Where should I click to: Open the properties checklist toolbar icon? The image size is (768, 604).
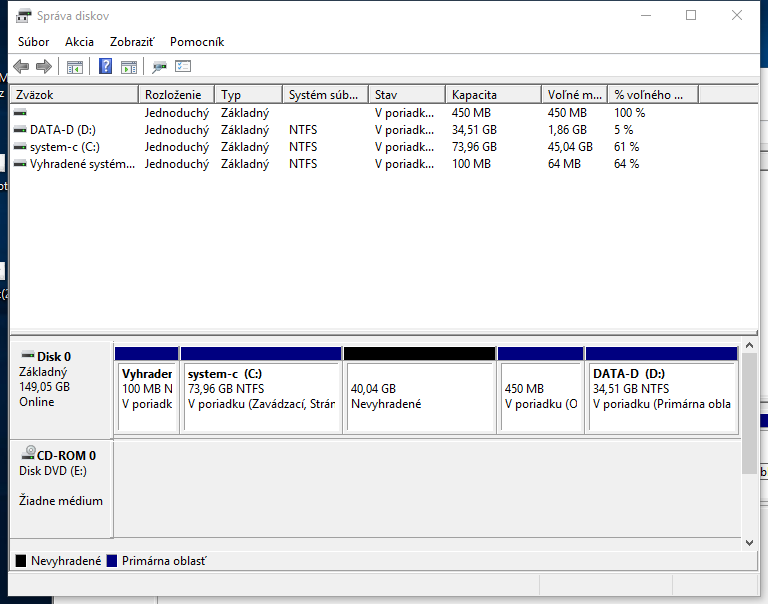[x=183, y=67]
